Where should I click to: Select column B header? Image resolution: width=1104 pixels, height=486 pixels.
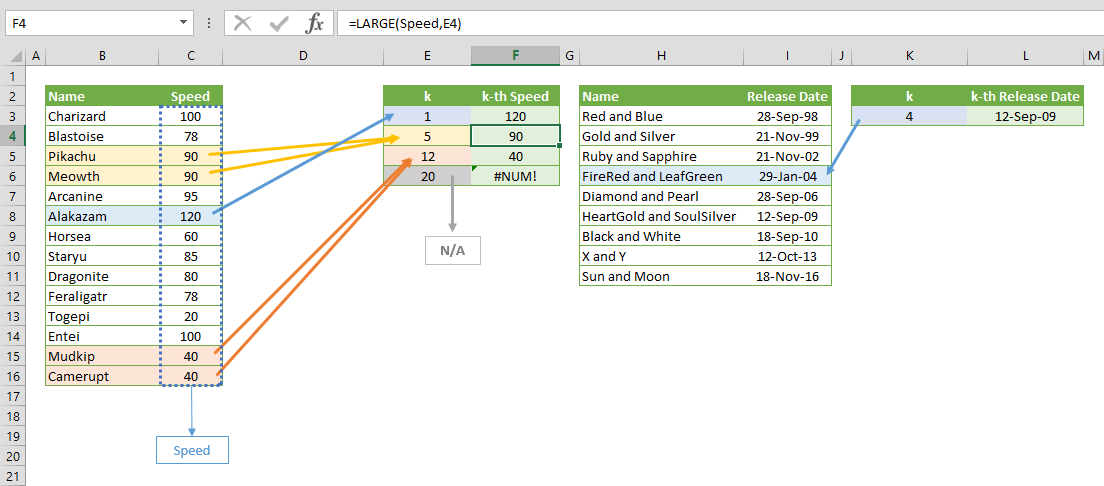[x=103, y=56]
